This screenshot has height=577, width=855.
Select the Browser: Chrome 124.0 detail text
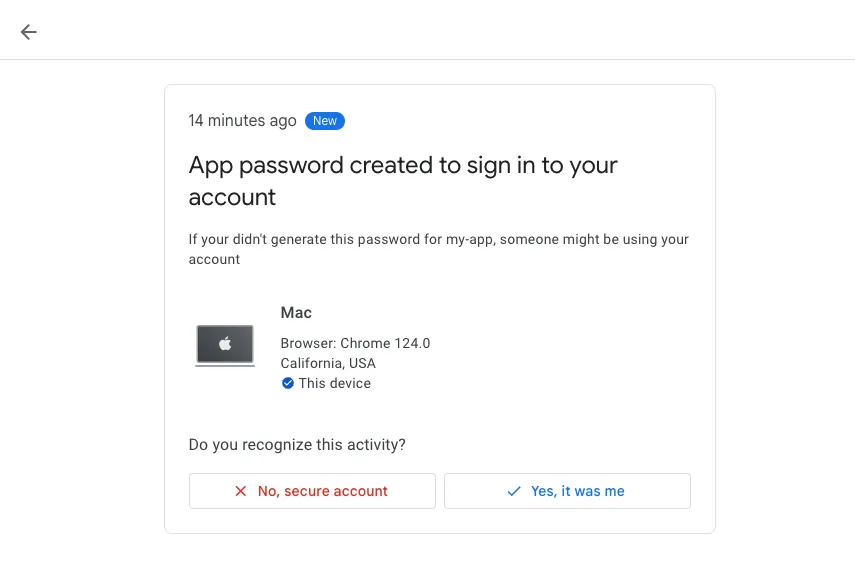click(355, 342)
